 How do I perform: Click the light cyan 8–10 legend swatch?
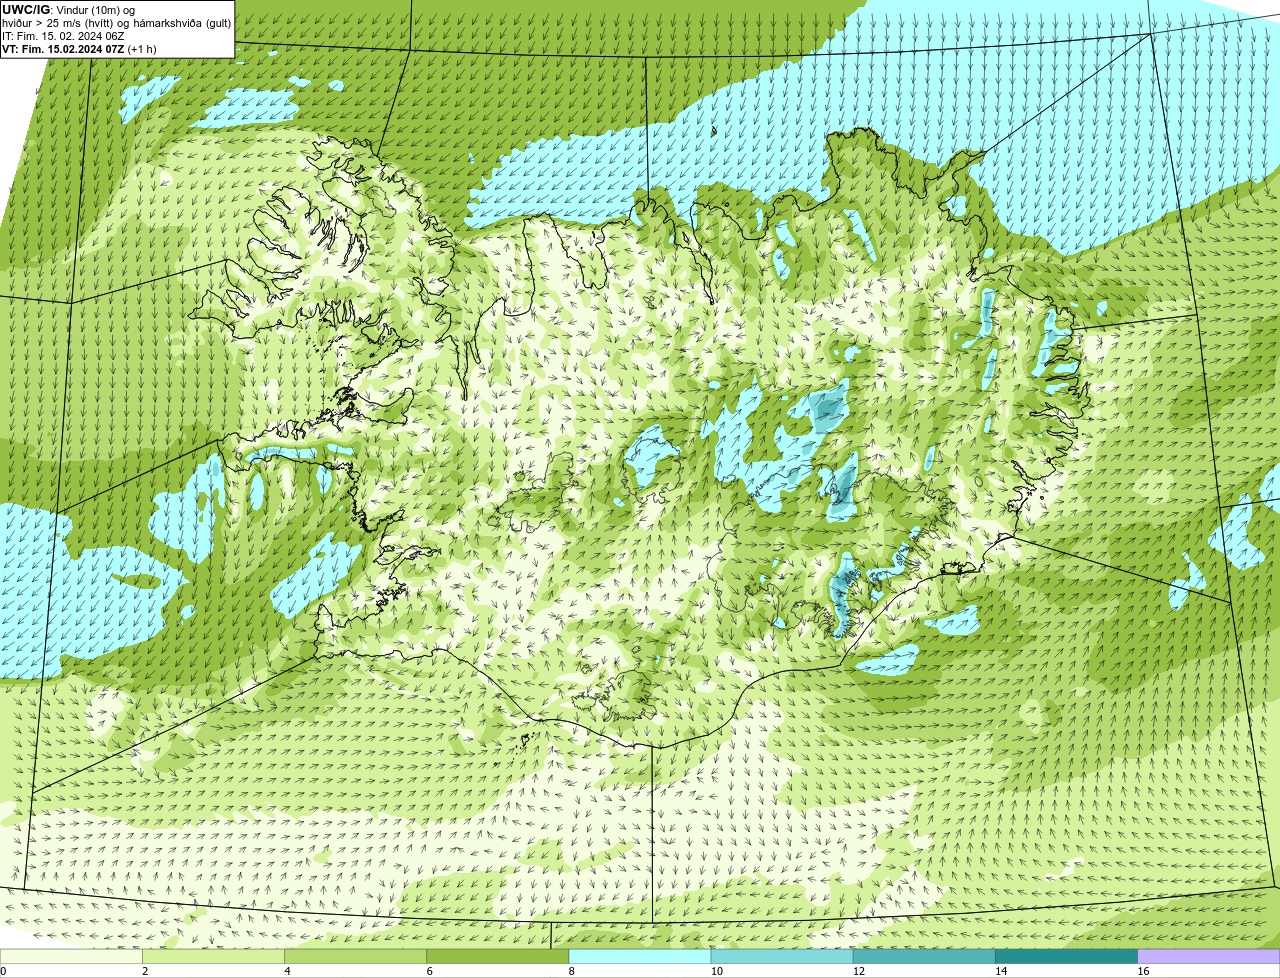click(640, 957)
